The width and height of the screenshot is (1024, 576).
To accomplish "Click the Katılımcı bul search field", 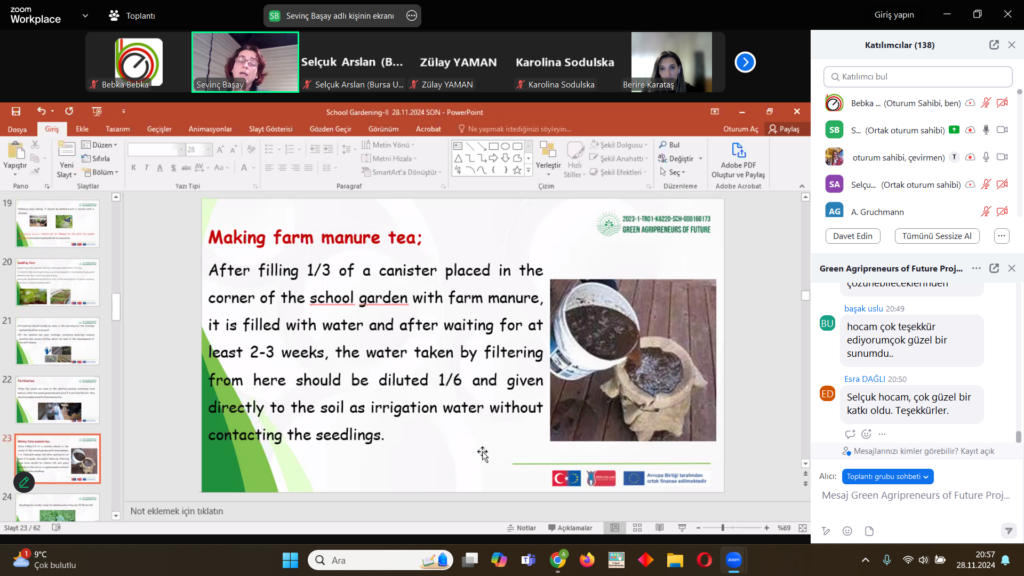I will (x=915, y=76).
